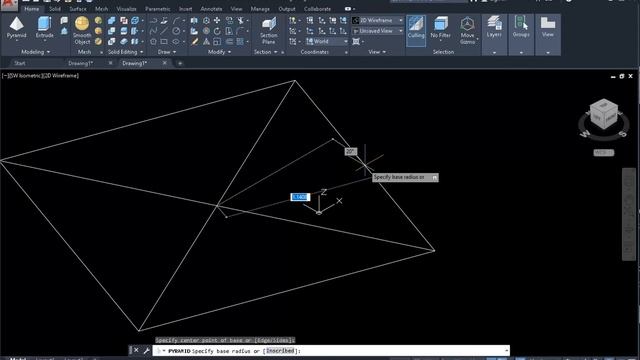The image size is (640, 360).
Task: Select the Pyramid modeling tool
Action: (16, 28)
